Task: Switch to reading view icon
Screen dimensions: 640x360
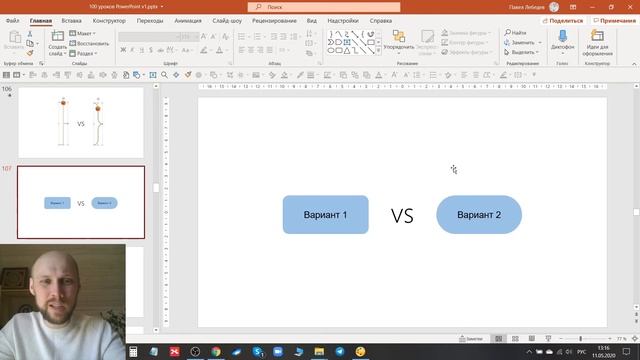Action: 531,339
